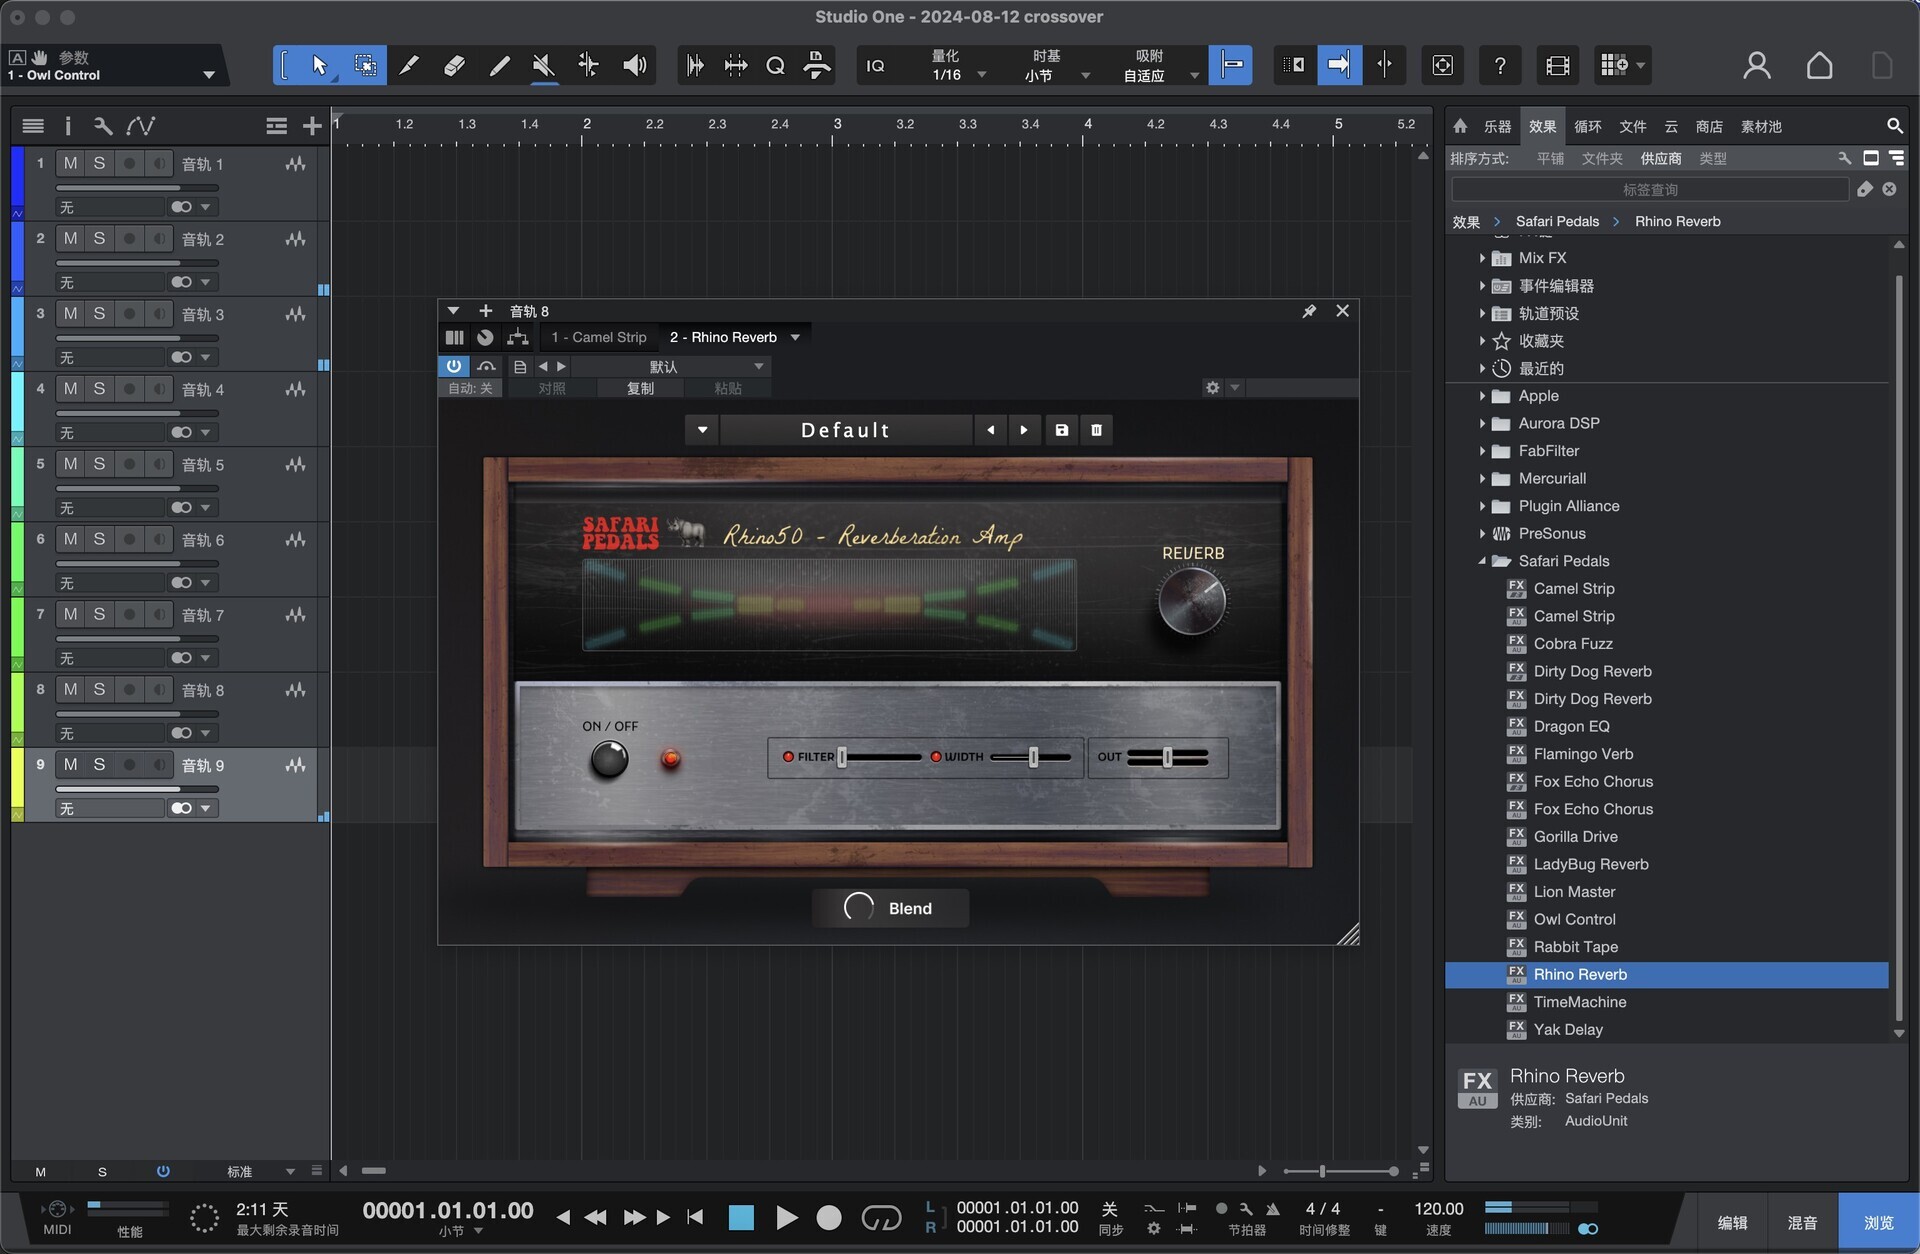Open the 素材池 browser tab
Viewport: 1920px width, 1254px height.
(x=1761, y=126)
